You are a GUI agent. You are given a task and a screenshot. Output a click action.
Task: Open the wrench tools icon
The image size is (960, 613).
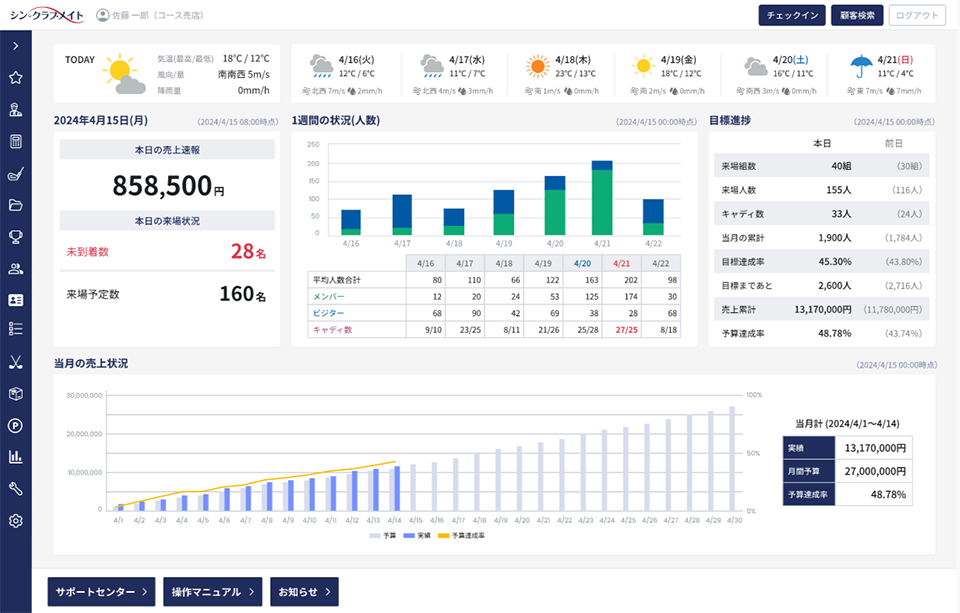pyautogui.click(x=15, y=489)
